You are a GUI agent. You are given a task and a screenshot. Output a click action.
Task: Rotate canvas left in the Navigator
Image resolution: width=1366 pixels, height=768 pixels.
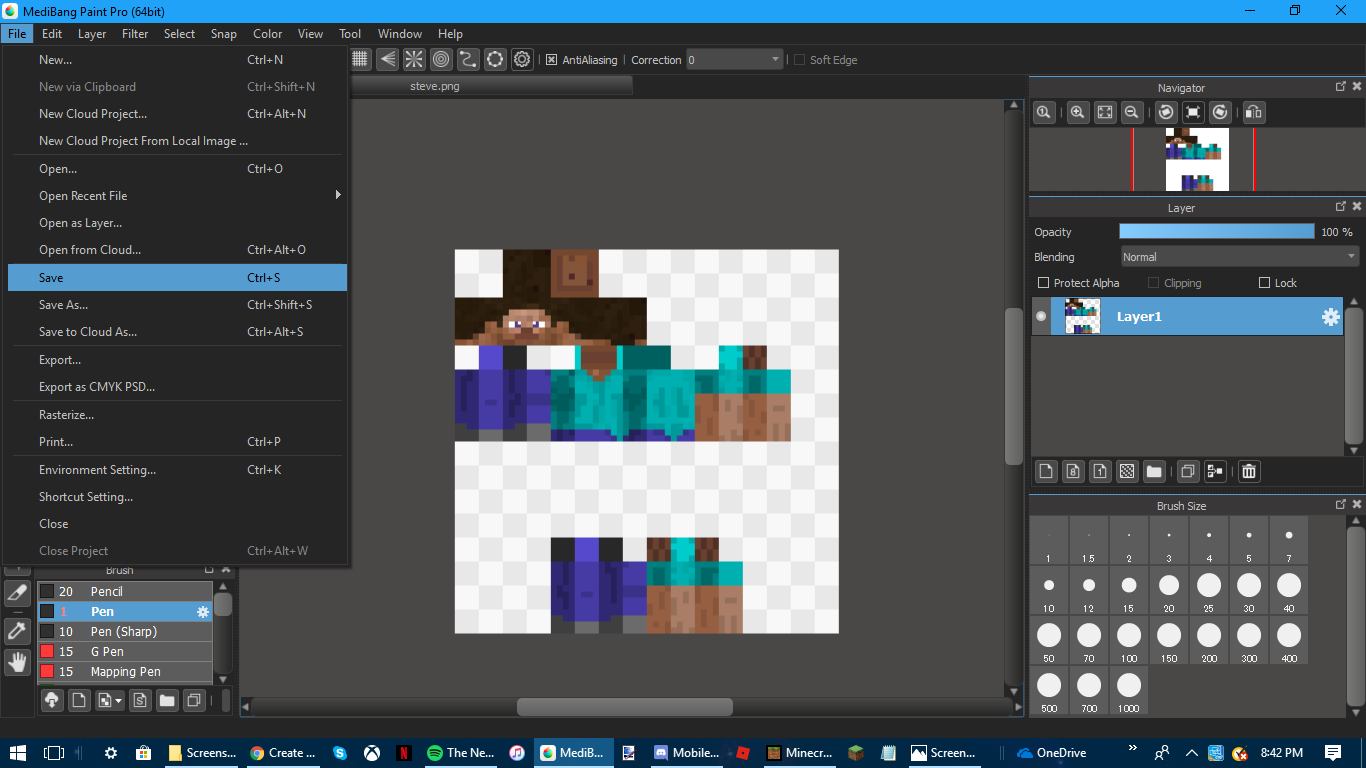click(1166, 113)
